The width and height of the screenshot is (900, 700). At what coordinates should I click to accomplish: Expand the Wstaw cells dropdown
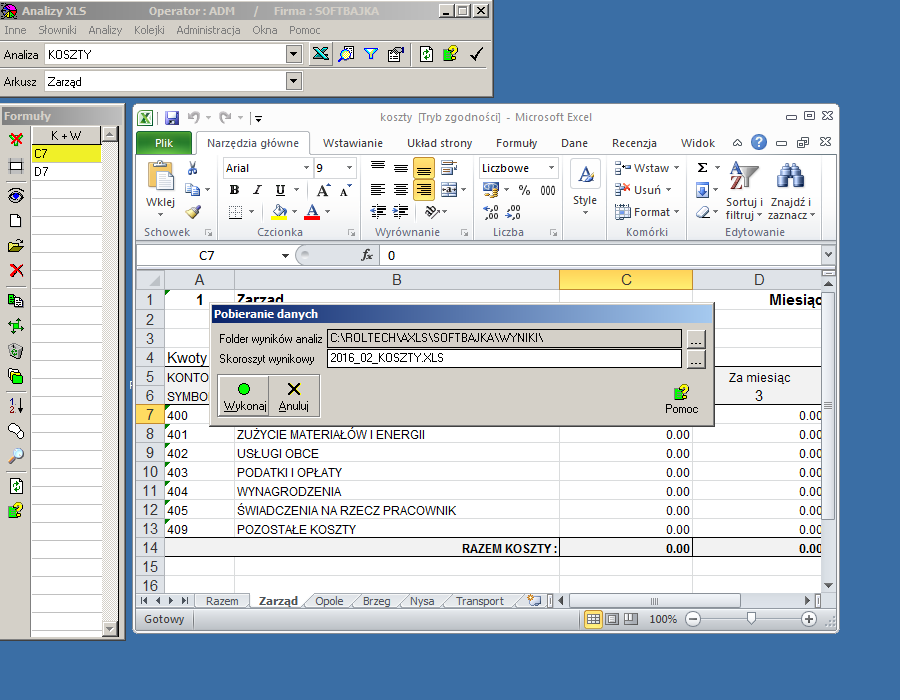point(677,168)
